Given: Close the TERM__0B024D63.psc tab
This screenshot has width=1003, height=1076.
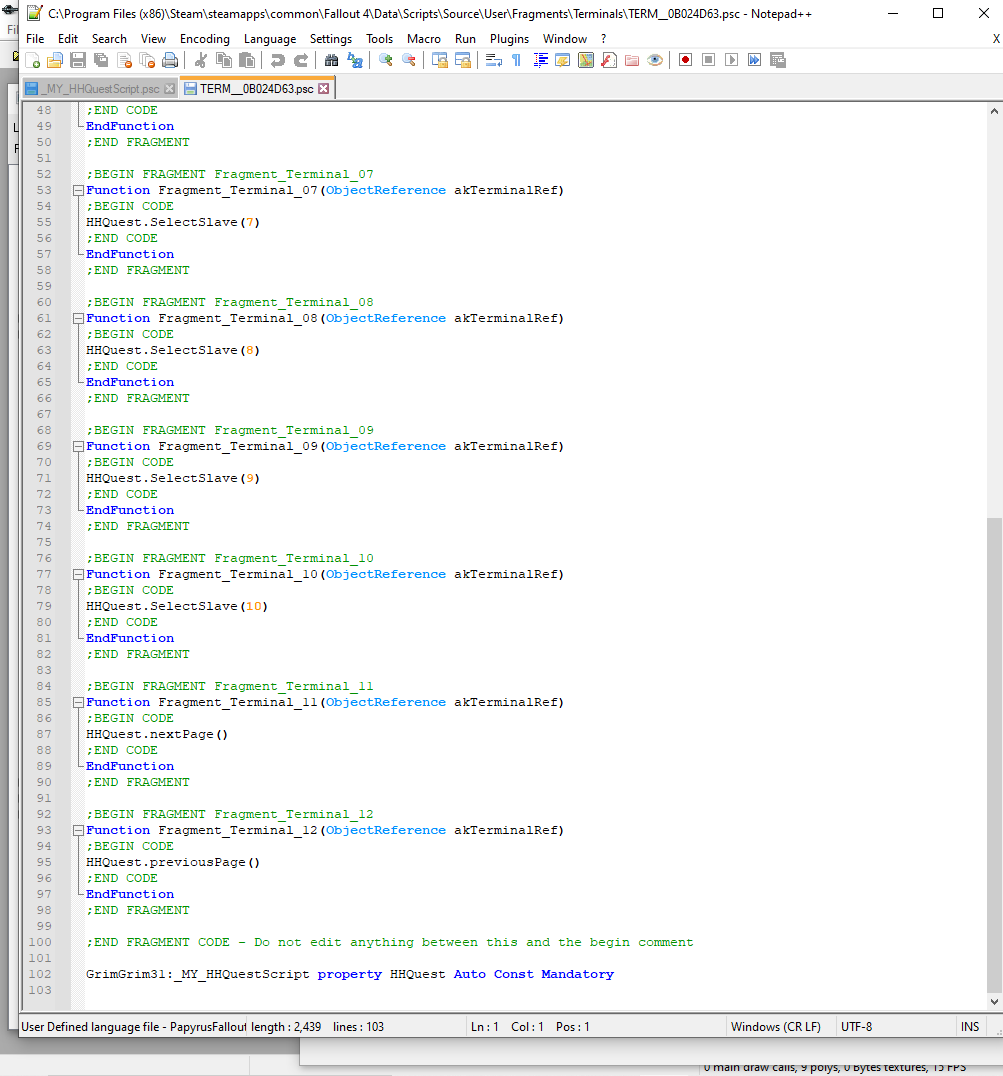Looking at the screenshot, I should point(324,89).
